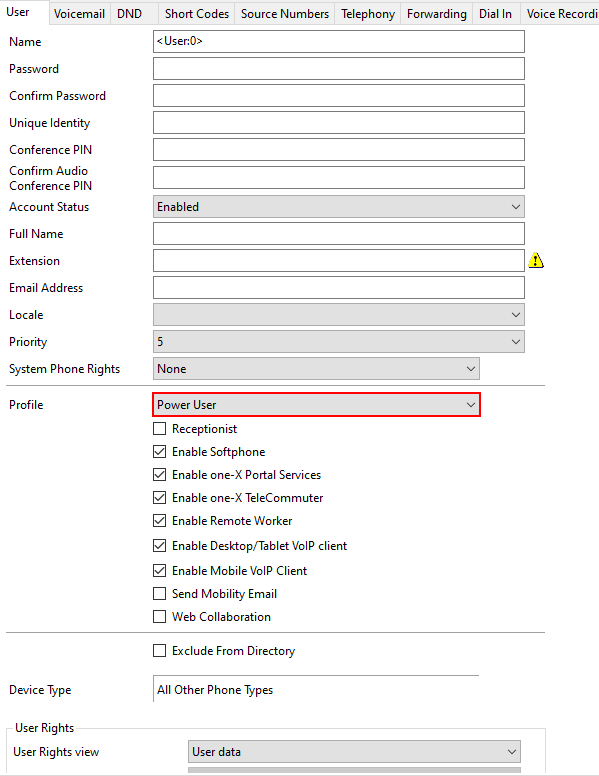The height and width of the screenshot is (776, 599).
Task: Open the Profile dropdown showing Power User
Action: tap(316, 405)
